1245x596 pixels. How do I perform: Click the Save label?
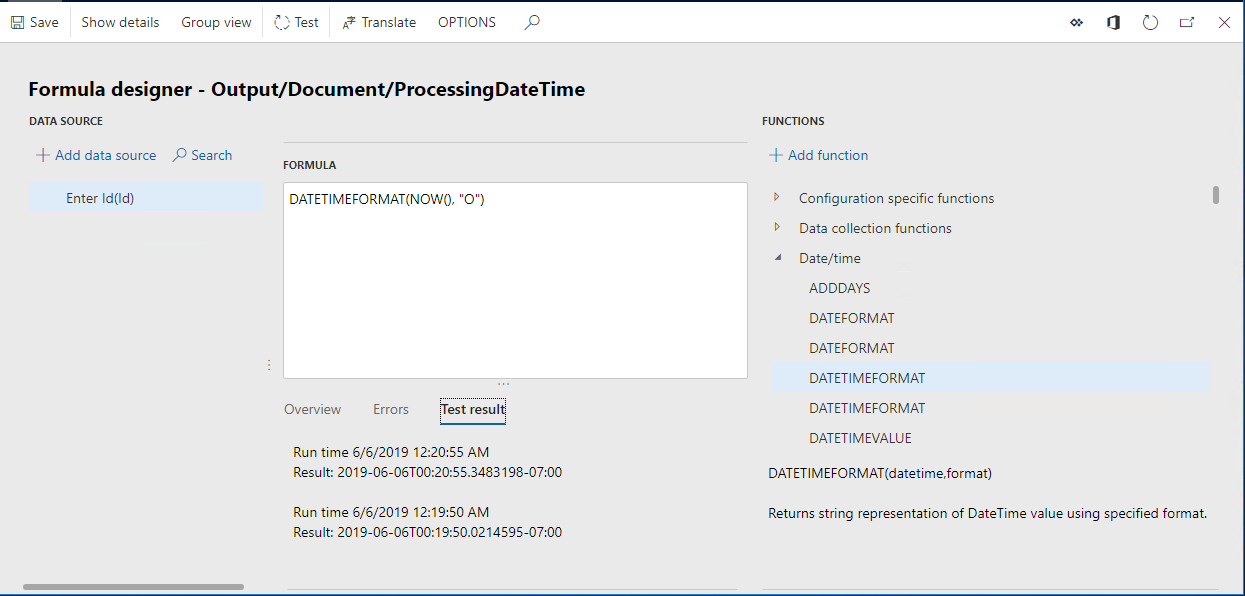(44, 22)
